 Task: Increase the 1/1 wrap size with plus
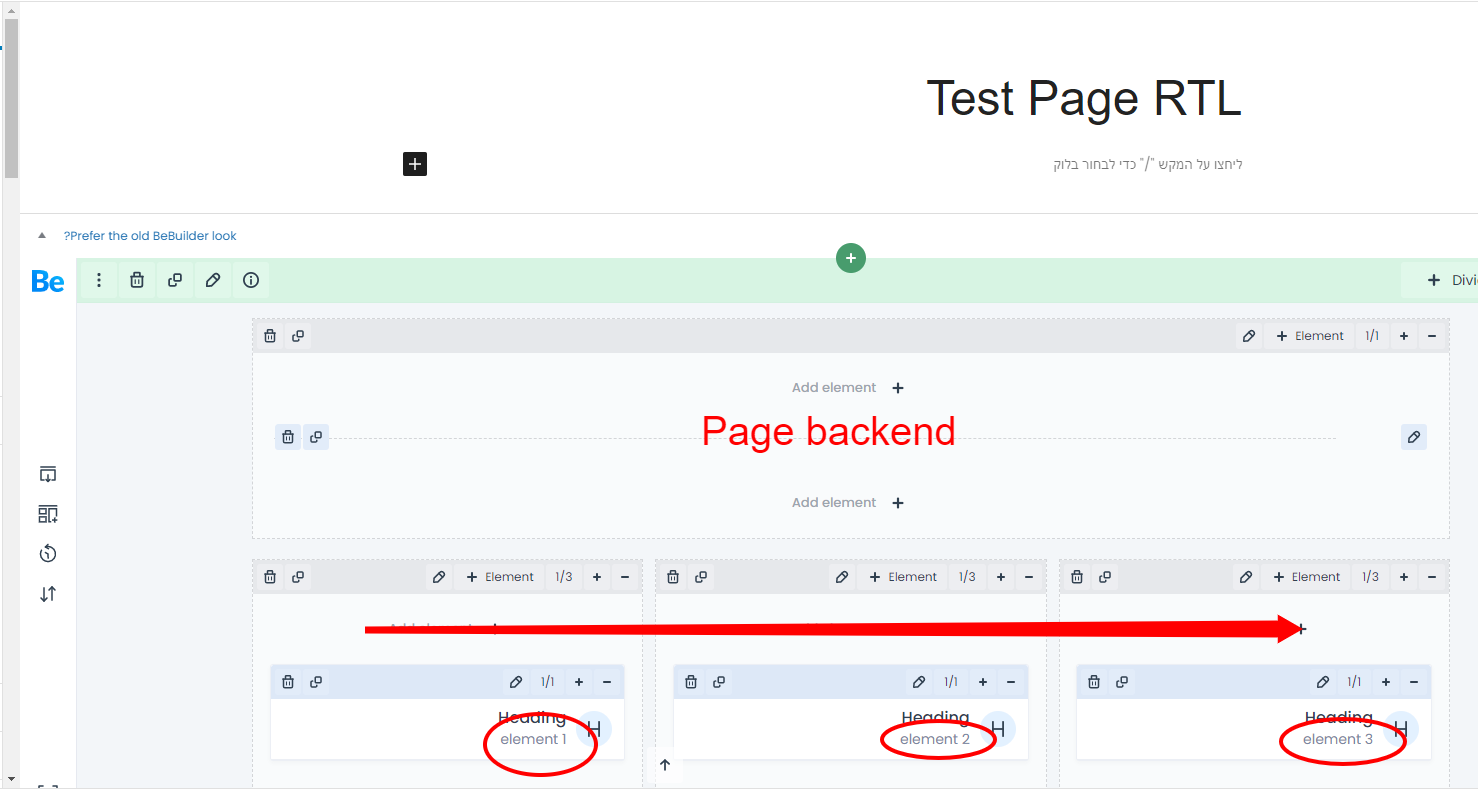pos(1404,336)
